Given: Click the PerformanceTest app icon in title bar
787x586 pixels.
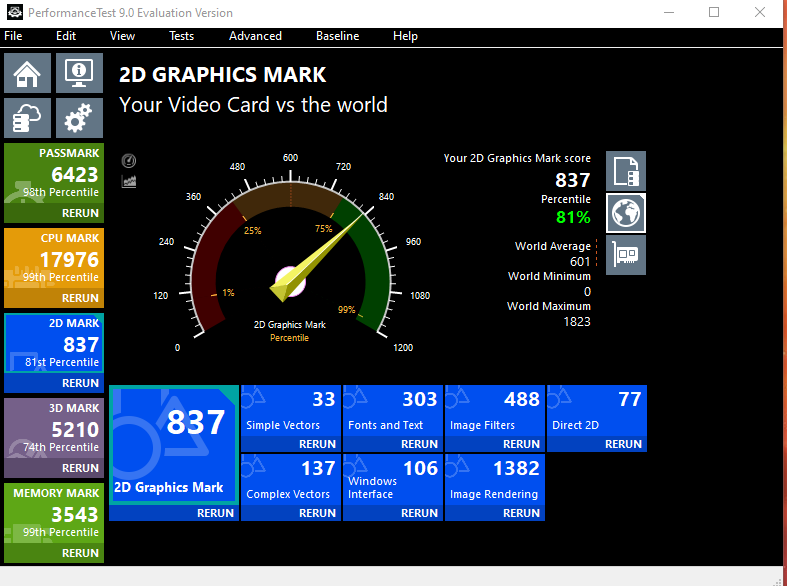Looking at the screenshot, I should [x=15, y=12].
